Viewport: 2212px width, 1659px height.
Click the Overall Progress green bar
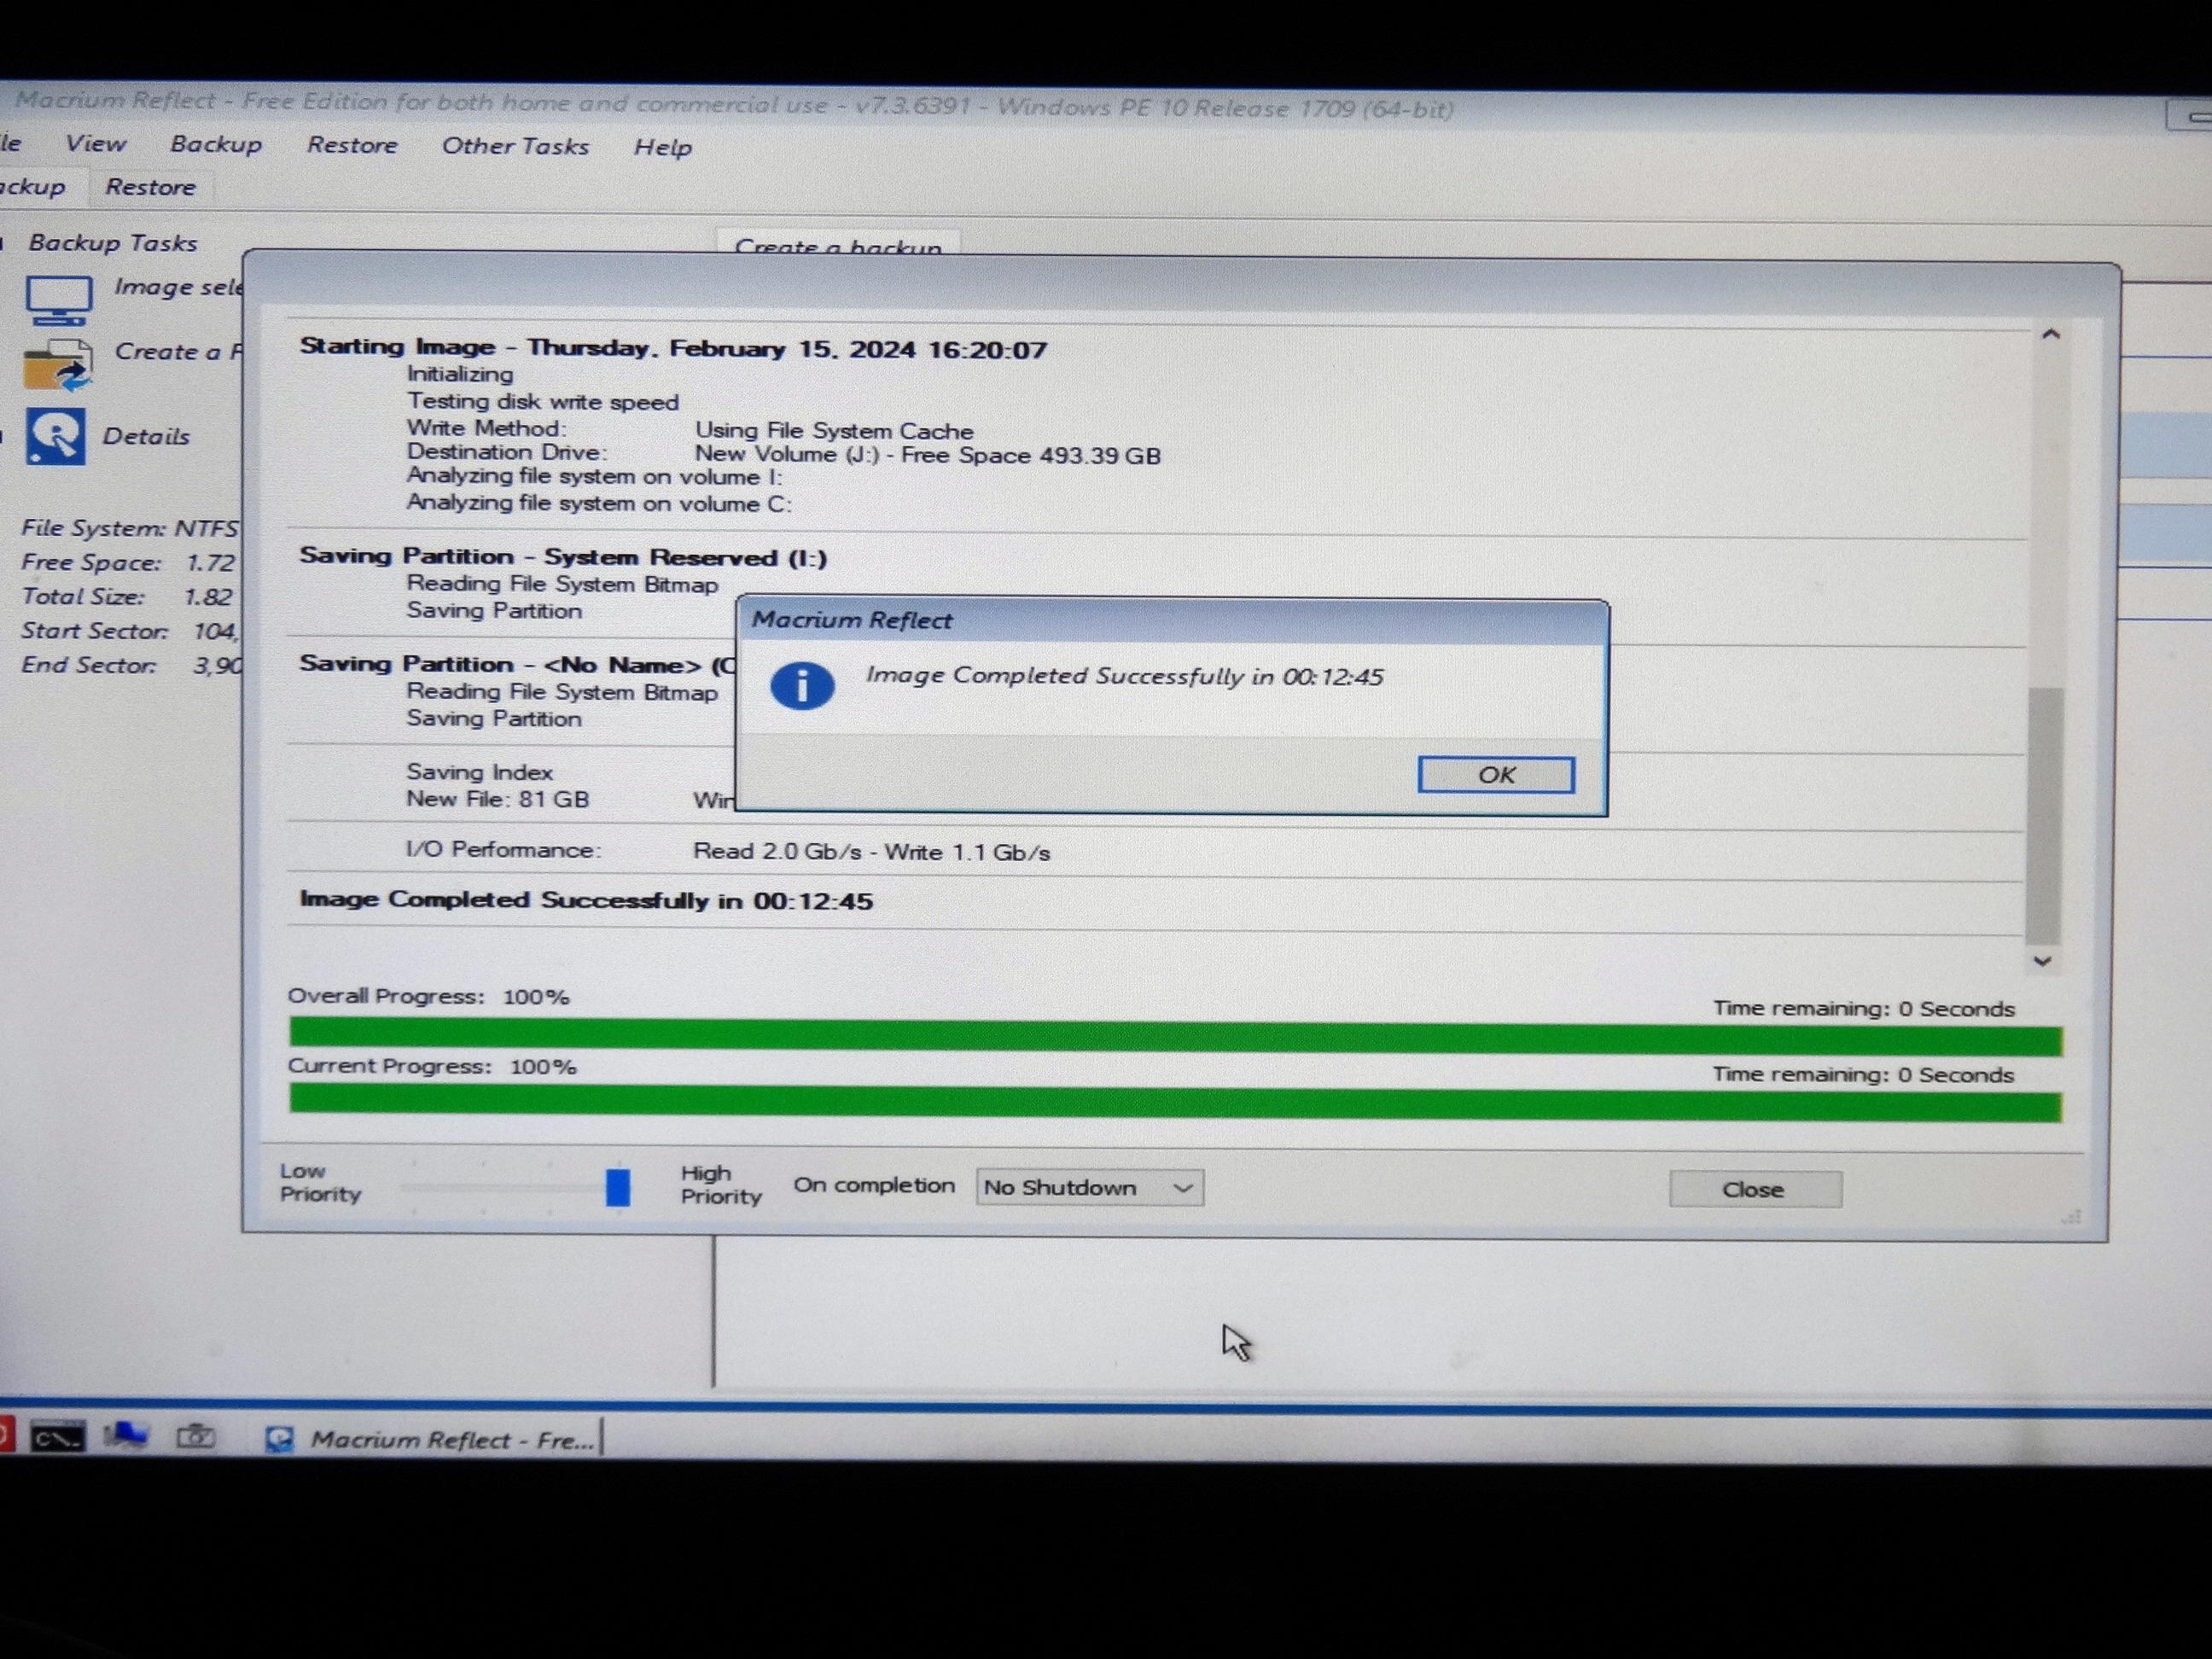point(1175,1036)
